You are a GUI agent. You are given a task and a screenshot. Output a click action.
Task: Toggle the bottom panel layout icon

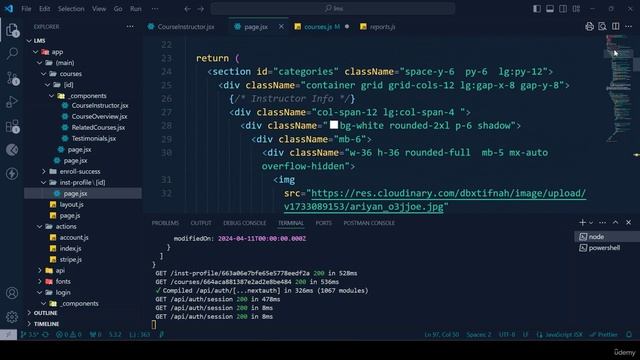click(550, 9)
